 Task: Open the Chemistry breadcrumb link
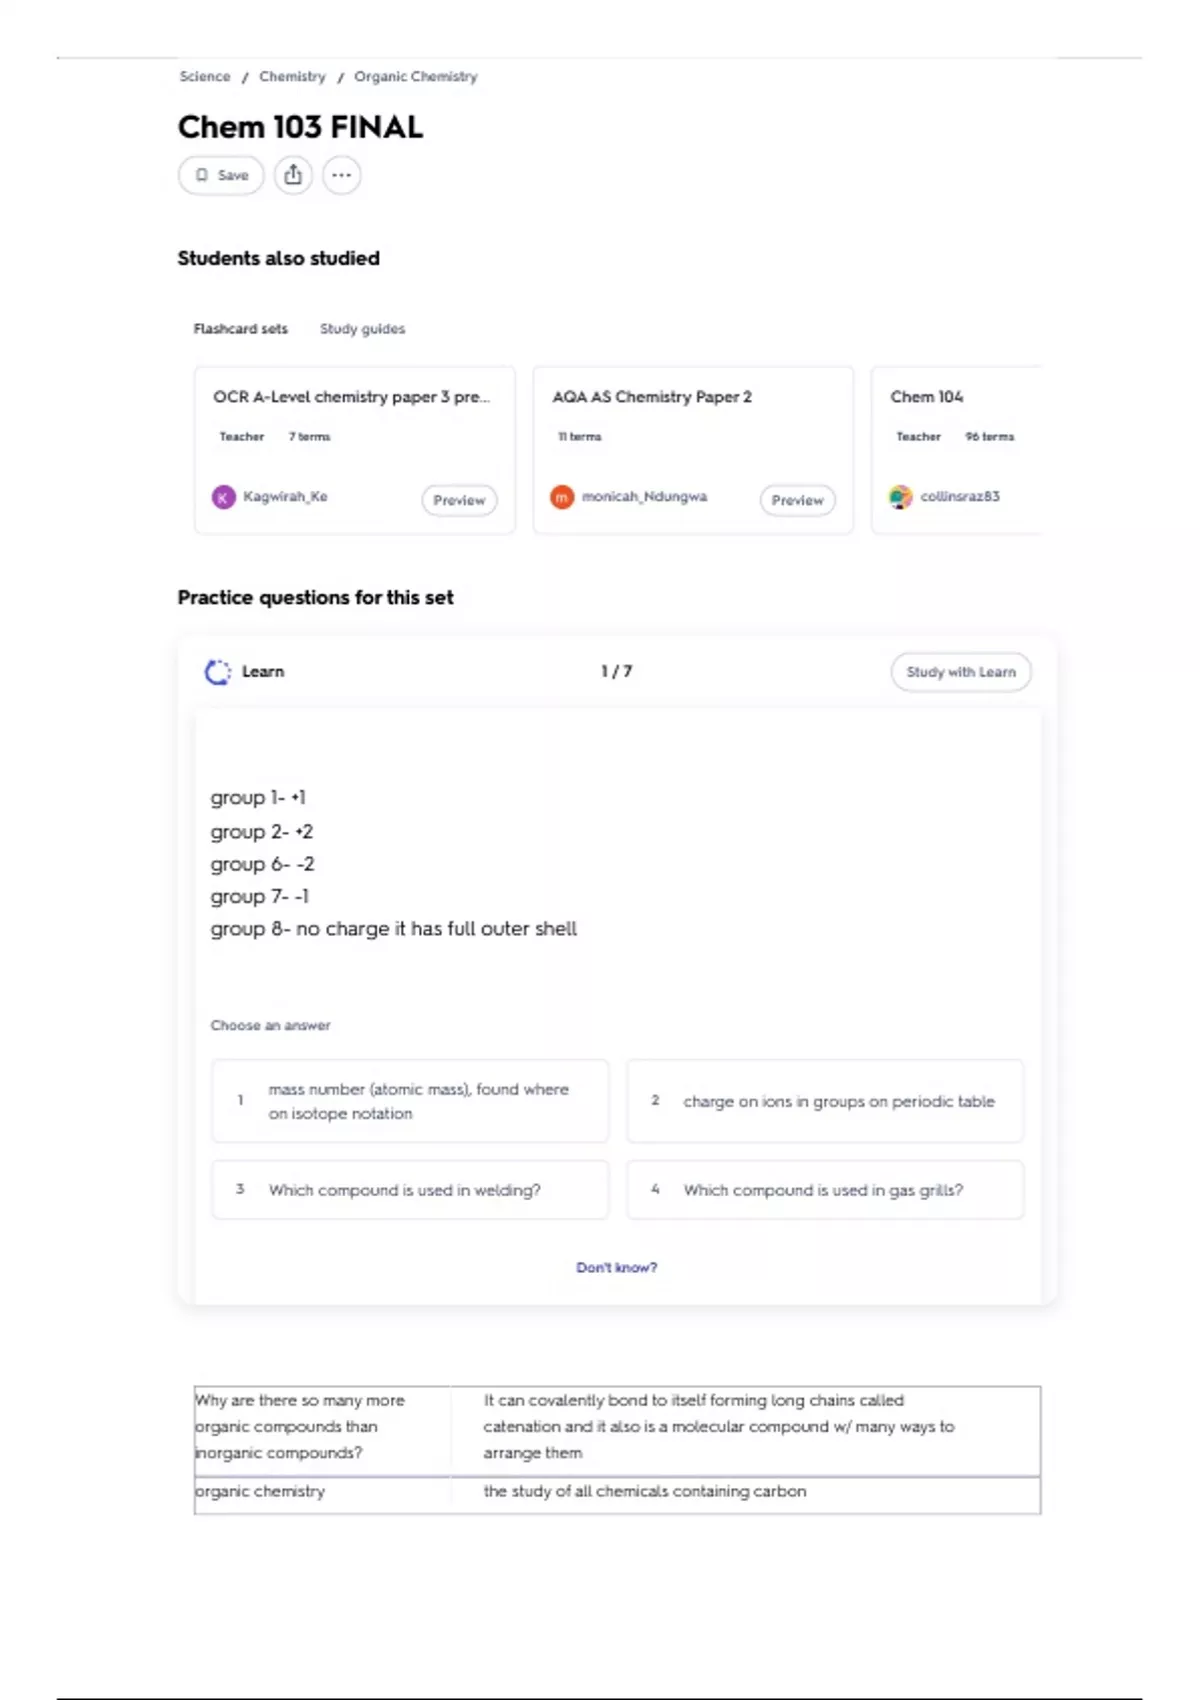(x=292, y=77)
